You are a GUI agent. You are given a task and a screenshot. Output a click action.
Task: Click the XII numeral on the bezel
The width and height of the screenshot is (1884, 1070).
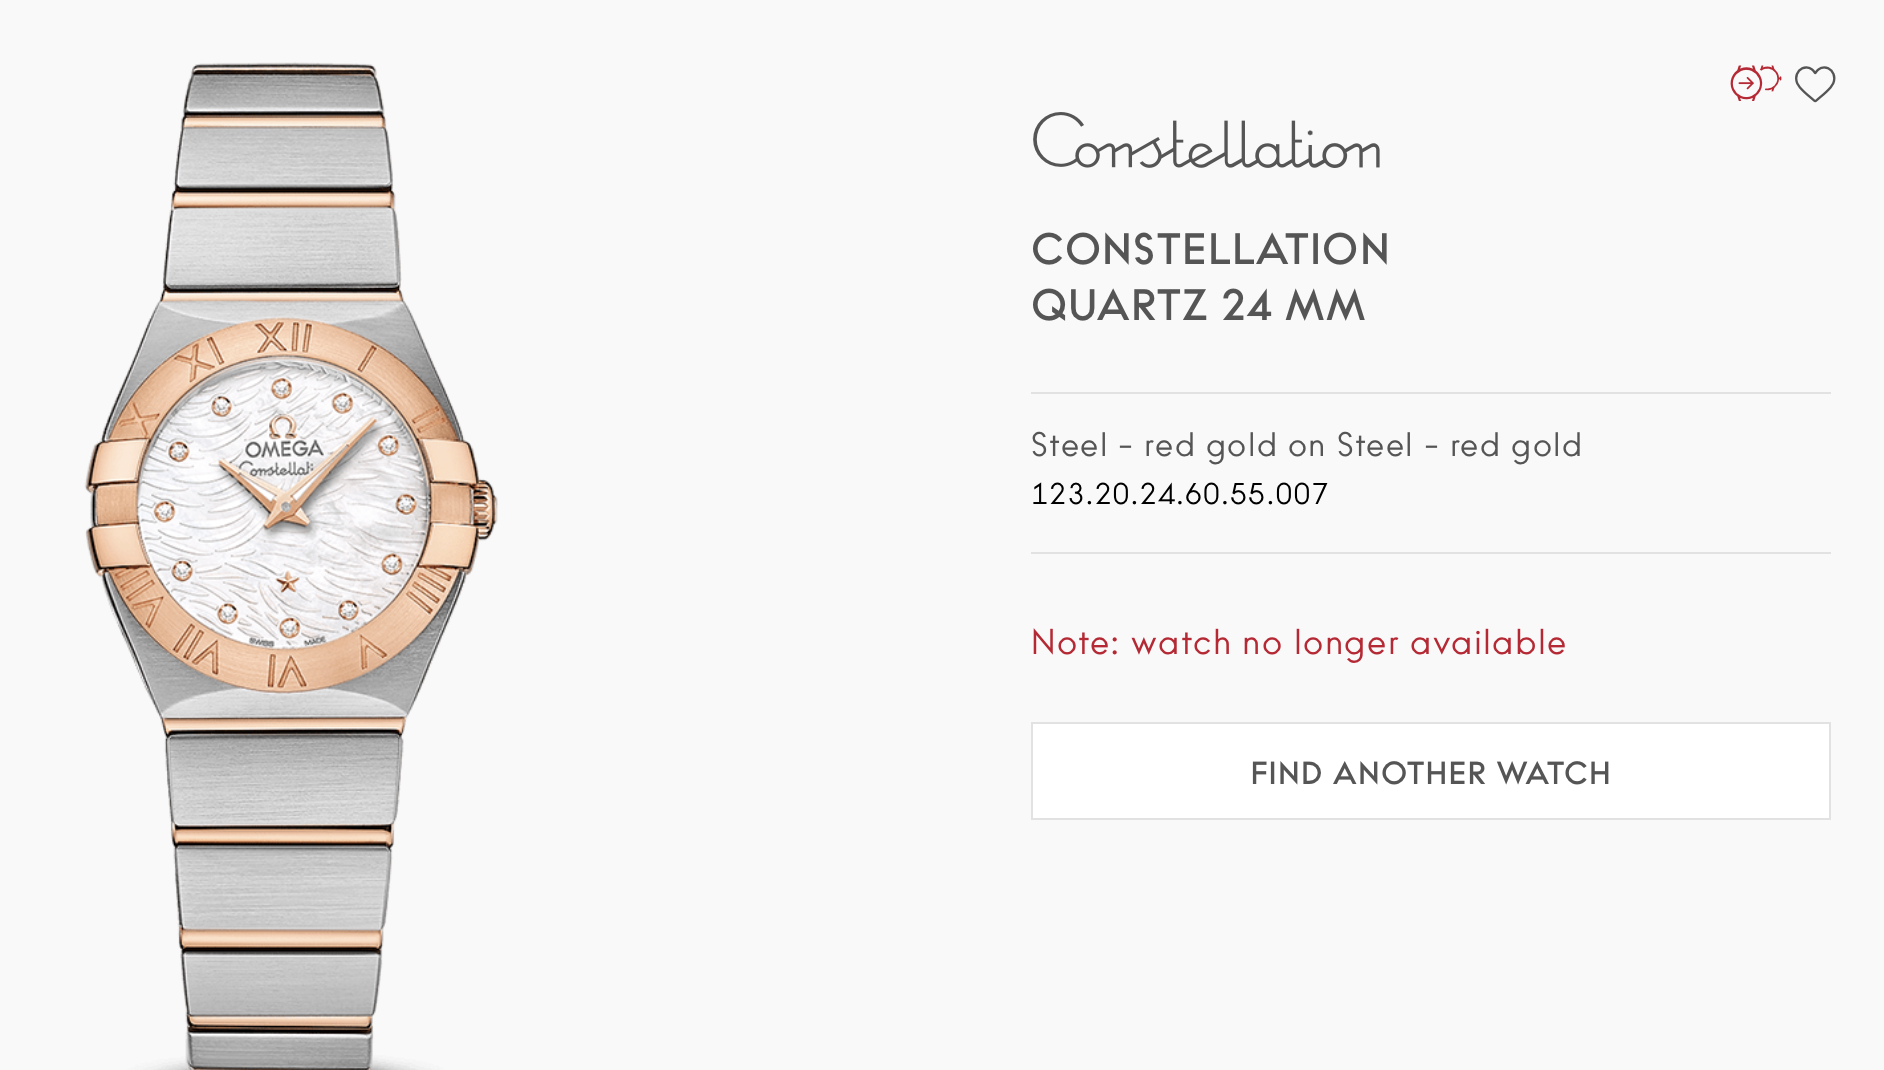pos(284,339)
